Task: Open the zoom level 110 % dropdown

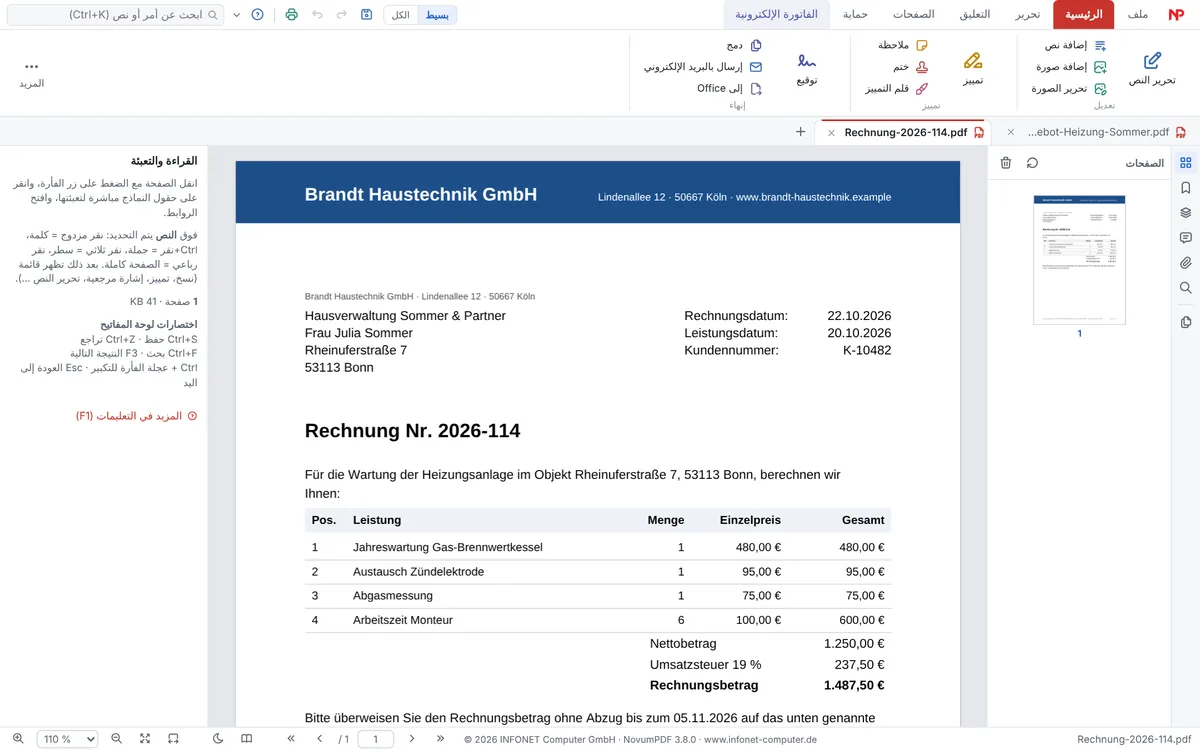Action: tap(68, 739)
